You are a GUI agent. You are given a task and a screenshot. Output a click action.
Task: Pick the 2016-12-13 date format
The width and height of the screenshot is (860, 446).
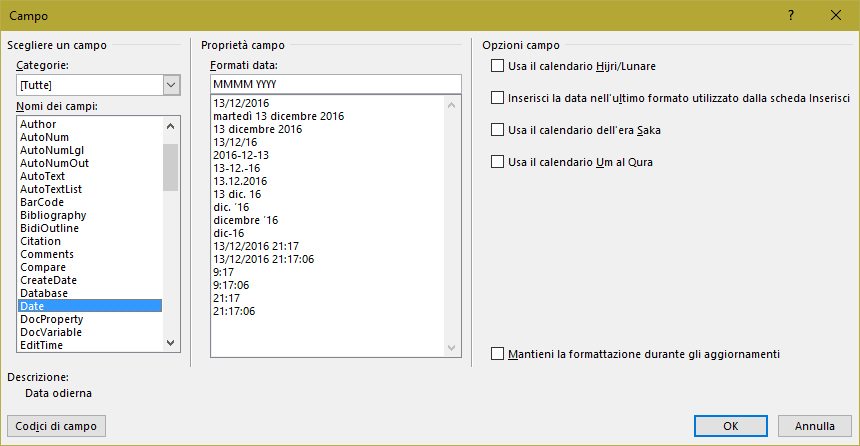coord(241,155)
